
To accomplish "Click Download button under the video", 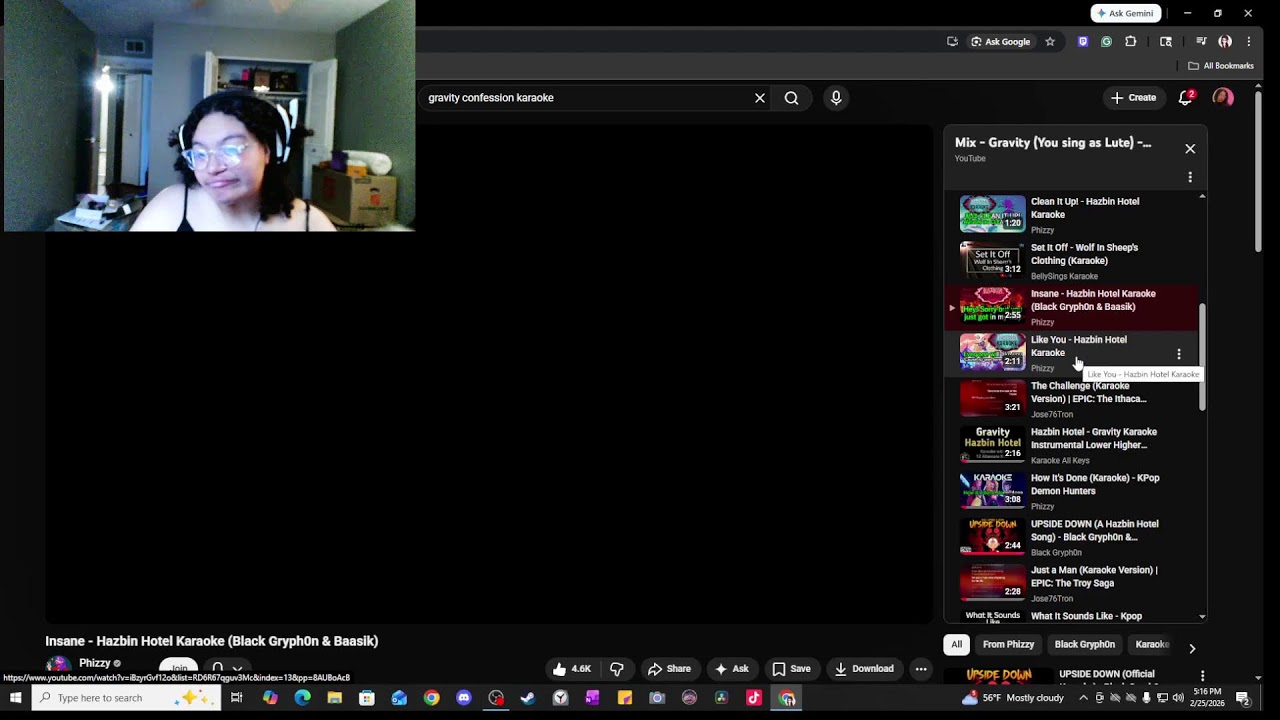I will pyautogui.click(x=864, y=669).
